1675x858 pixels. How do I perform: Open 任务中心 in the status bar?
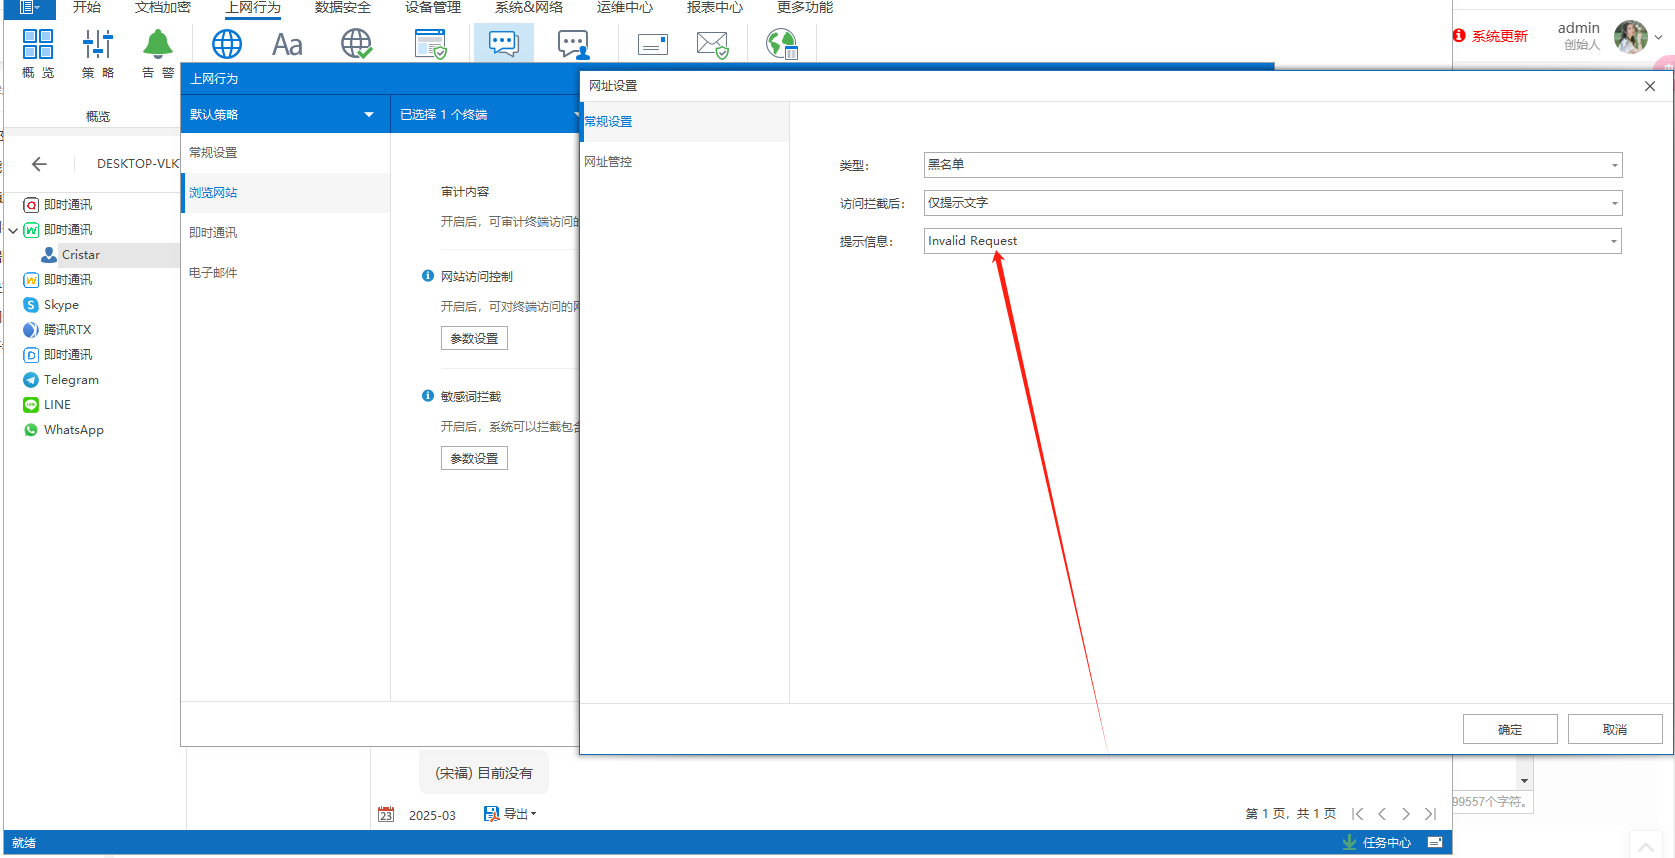point(1387,842)
